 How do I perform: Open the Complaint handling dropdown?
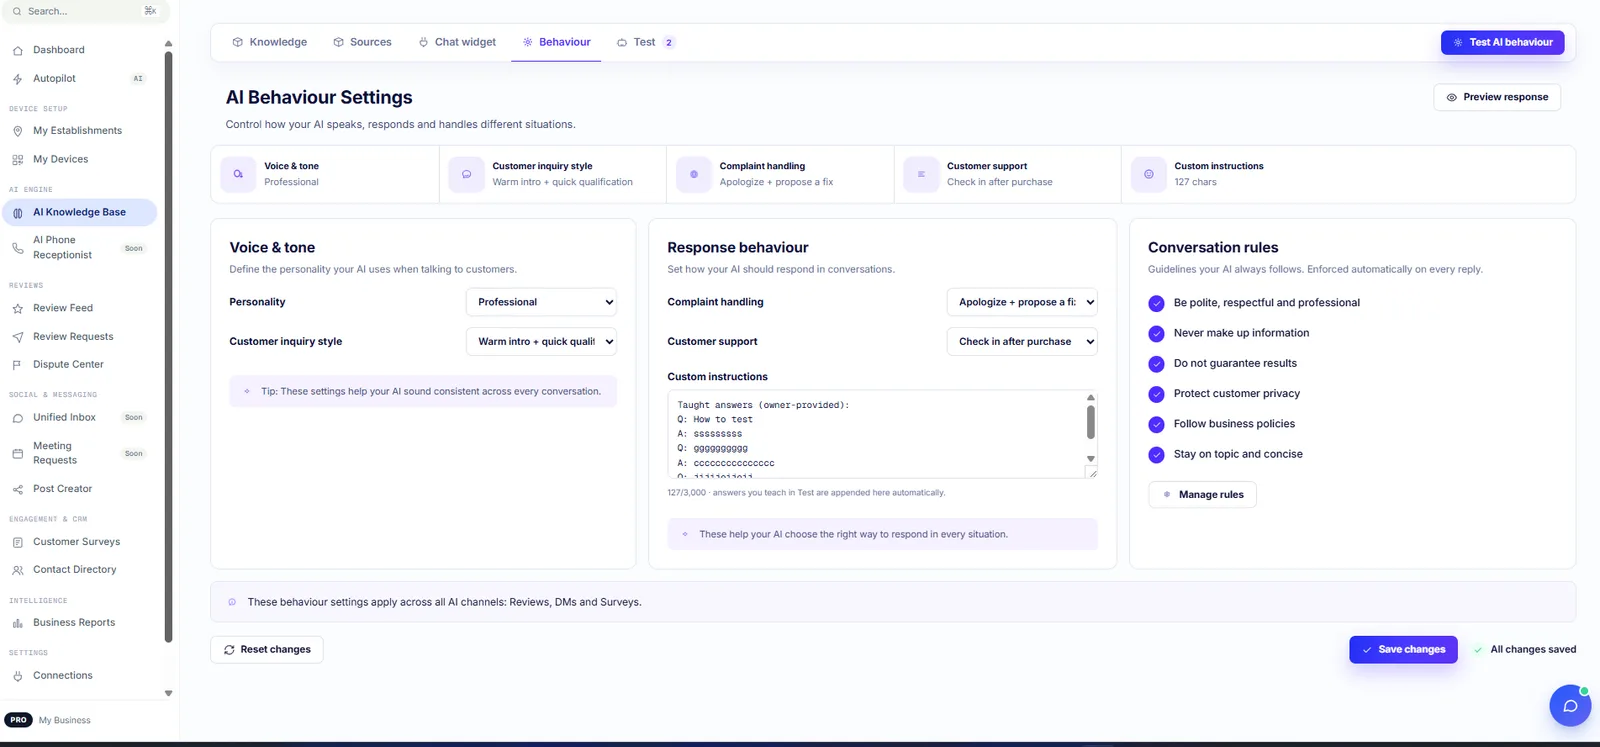coord(1022,302)
